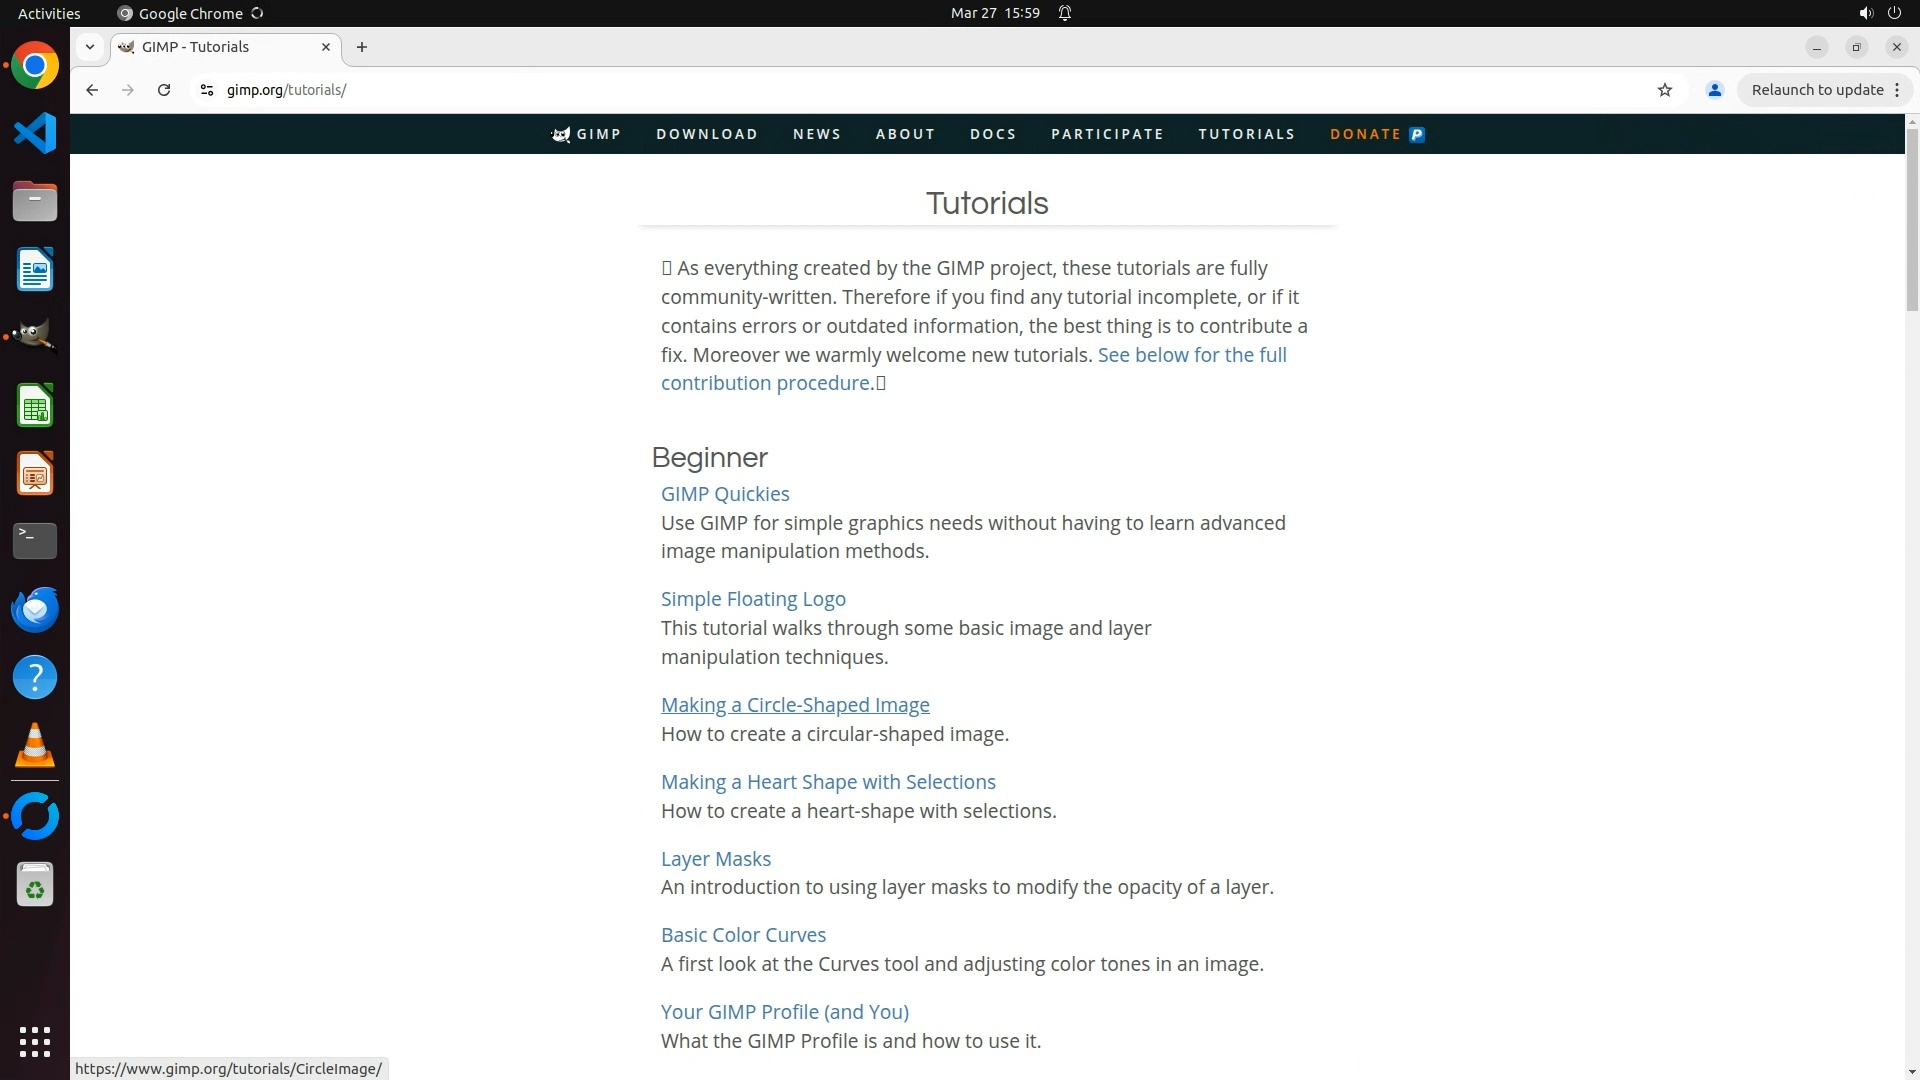Image resolution: width=1920 pixels, height=1080 pixels.
Task: Open Visual Studio Code from dock
Action: [35, 133]
